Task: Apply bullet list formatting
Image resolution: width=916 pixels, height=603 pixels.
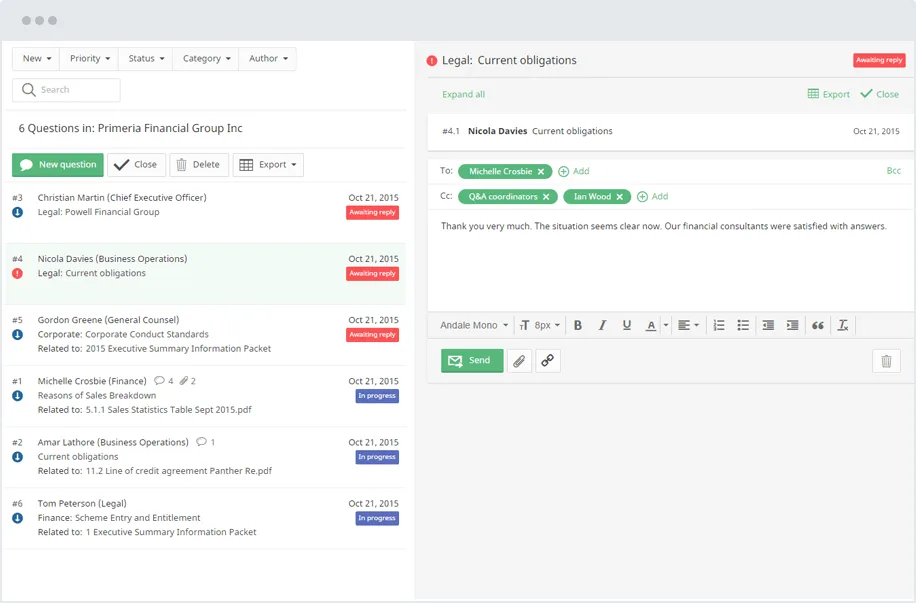Action: (x=743, y=324)
